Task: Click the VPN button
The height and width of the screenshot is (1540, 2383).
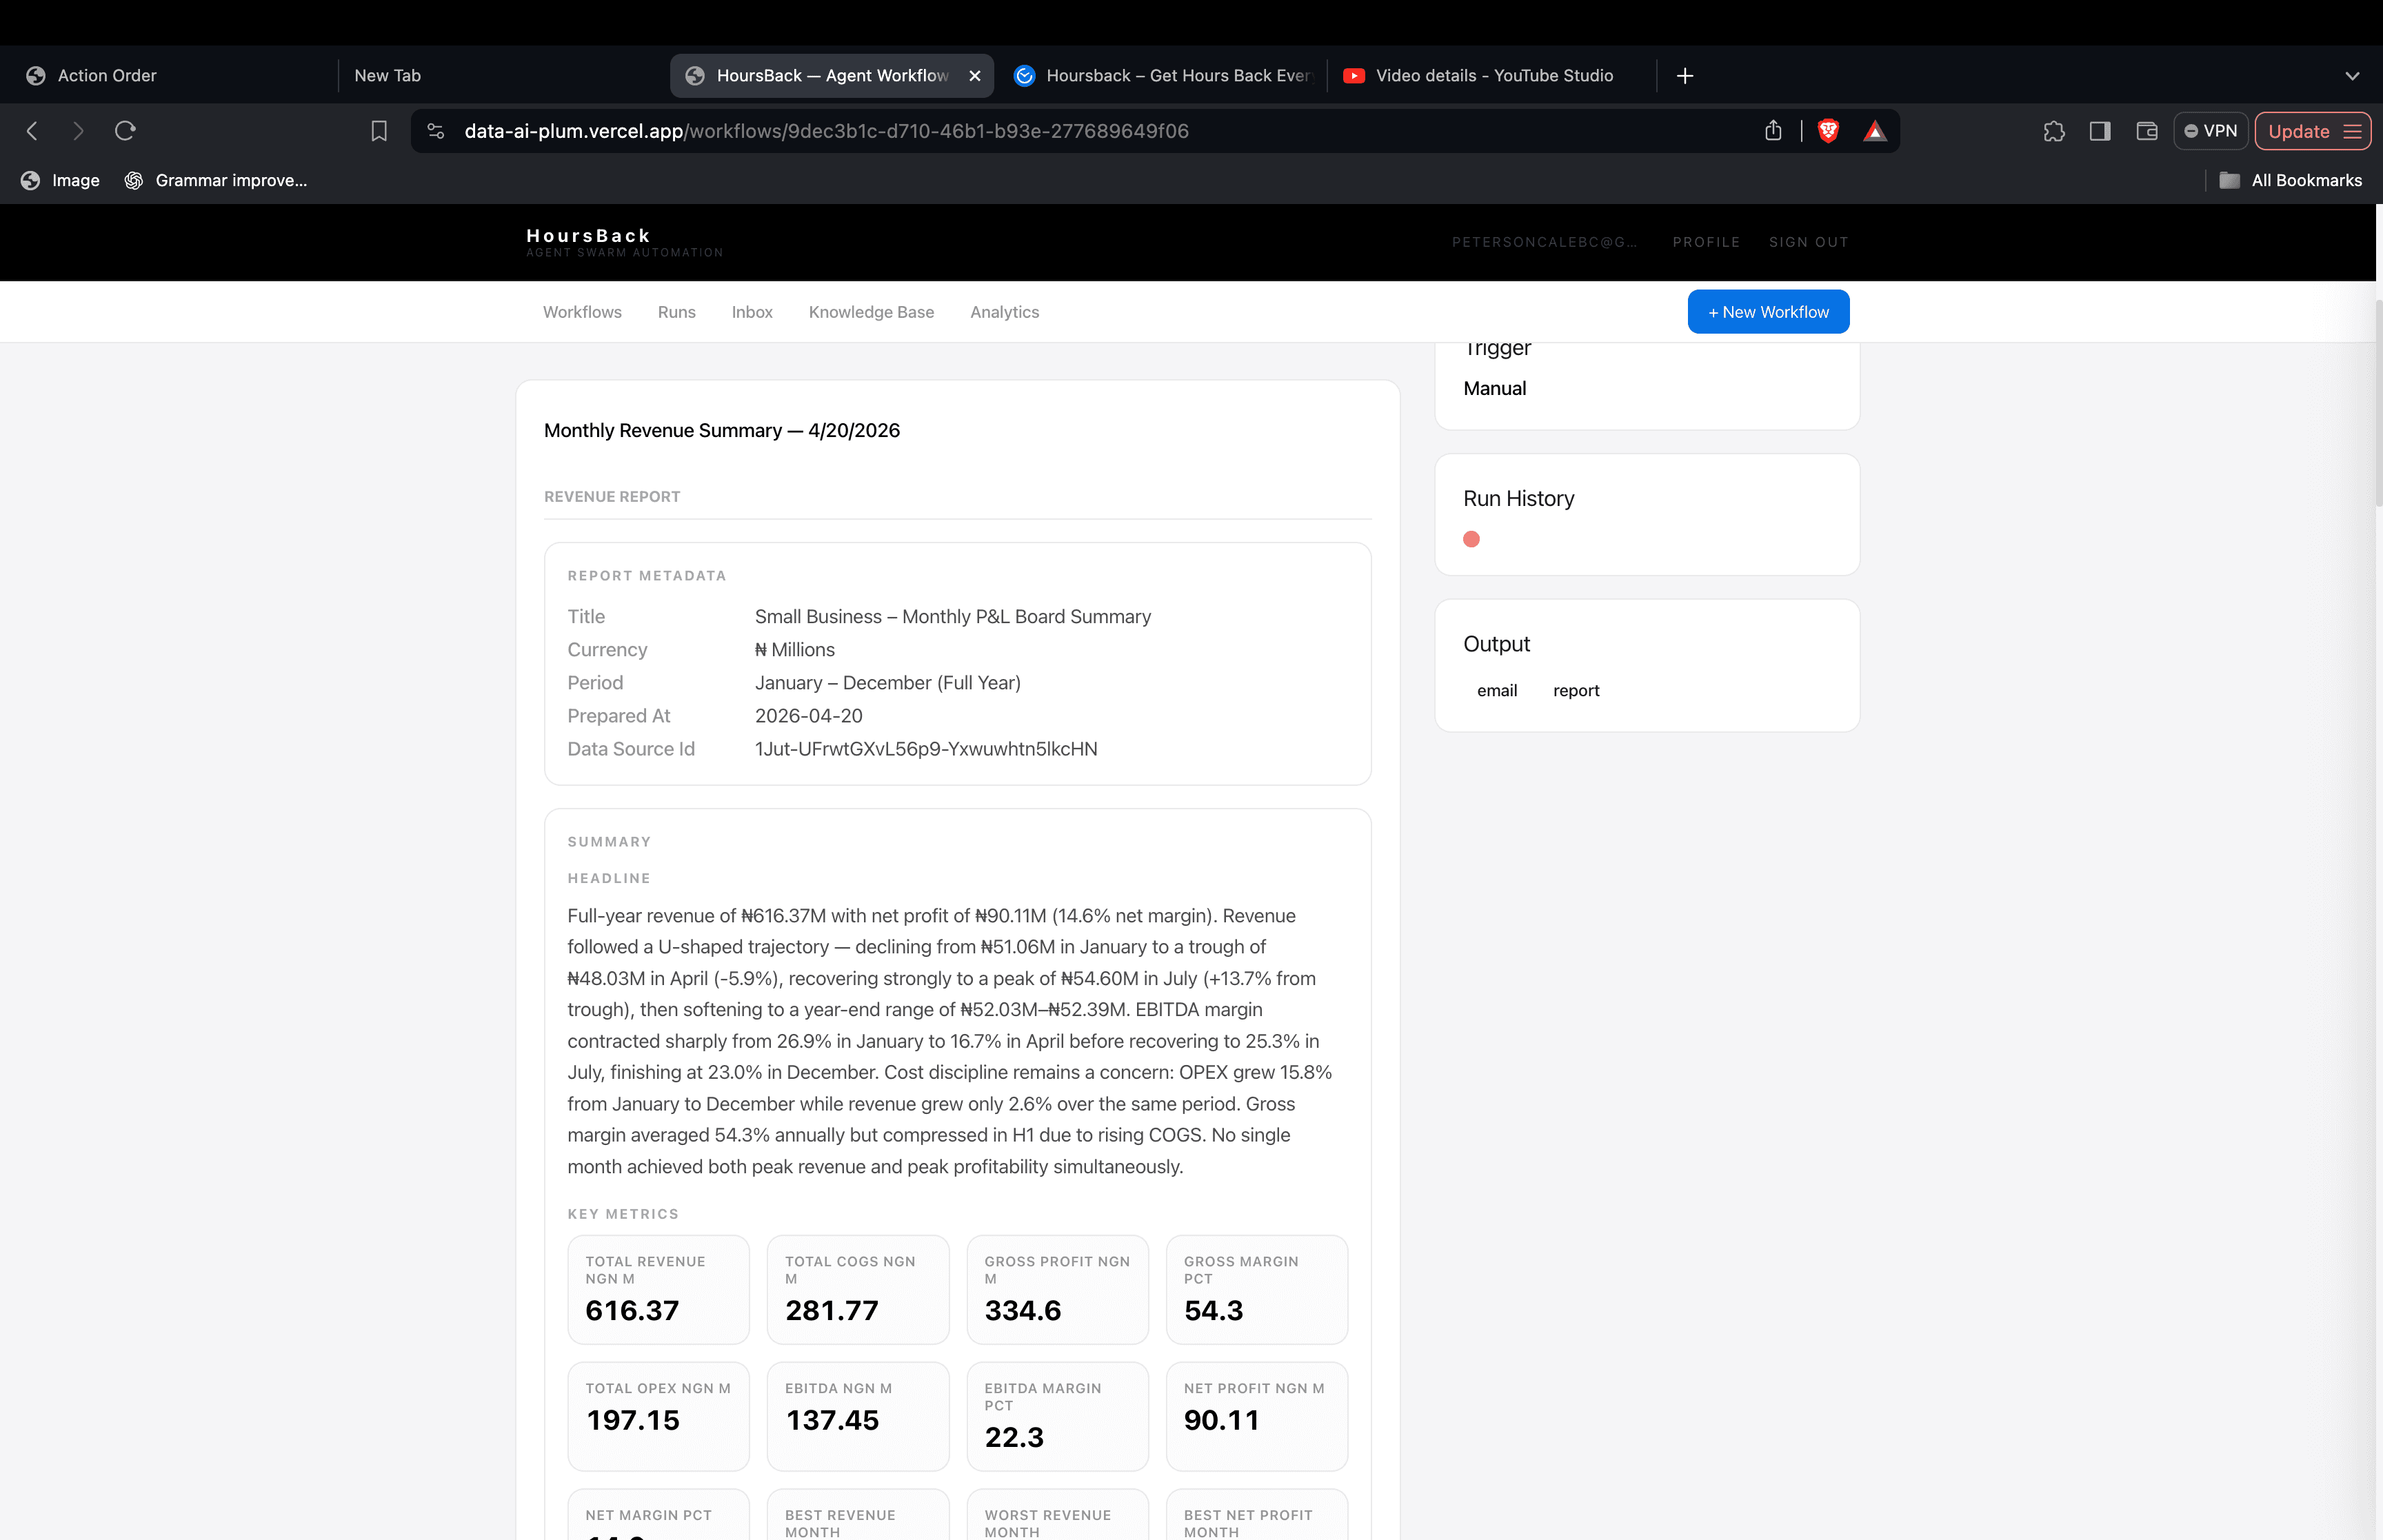Action: point(2210,131)
